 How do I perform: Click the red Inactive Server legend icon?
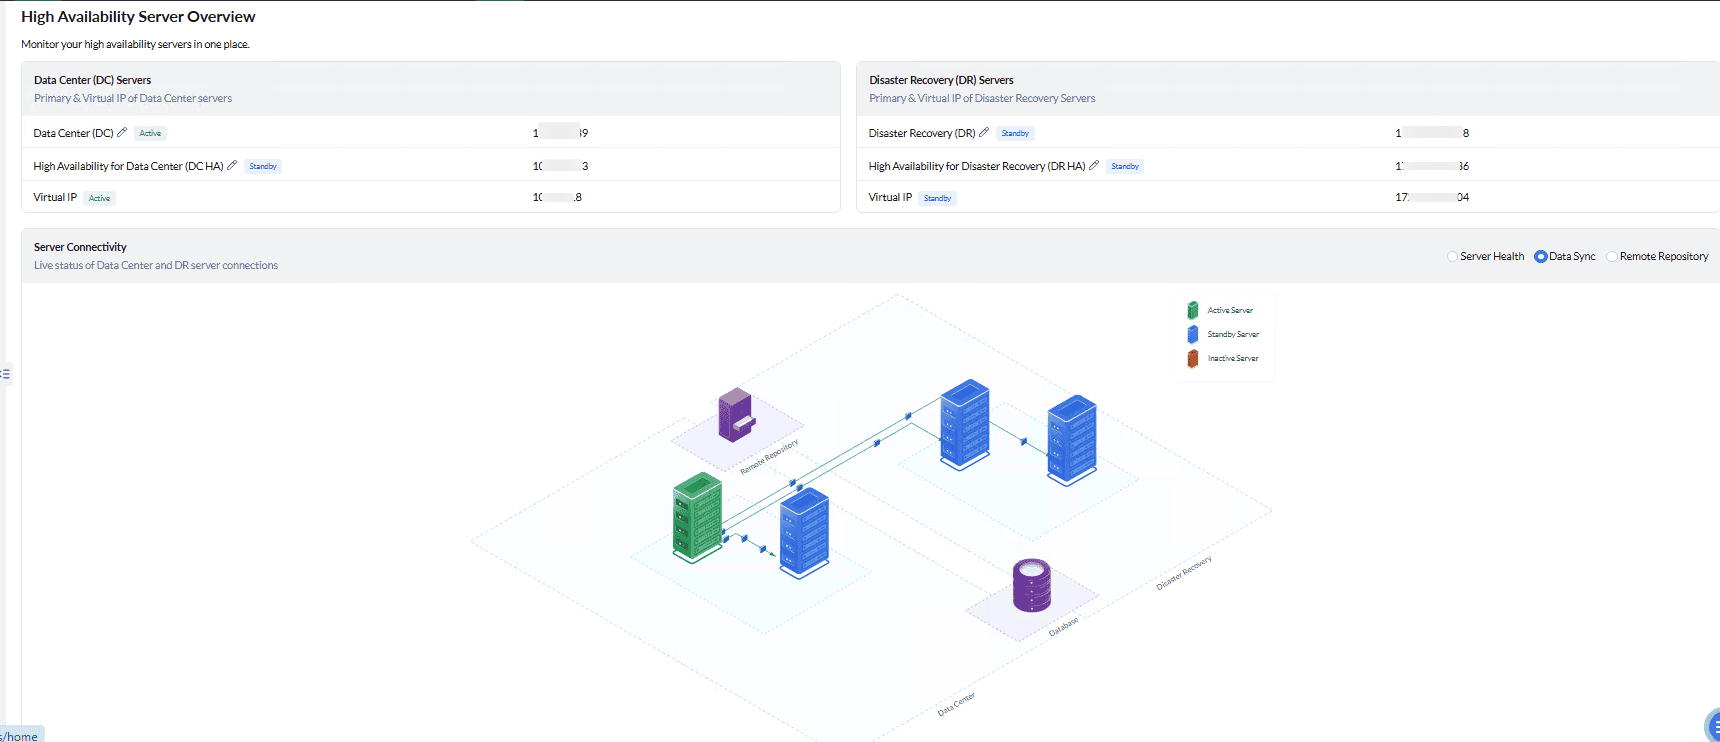click(1193, 358)
